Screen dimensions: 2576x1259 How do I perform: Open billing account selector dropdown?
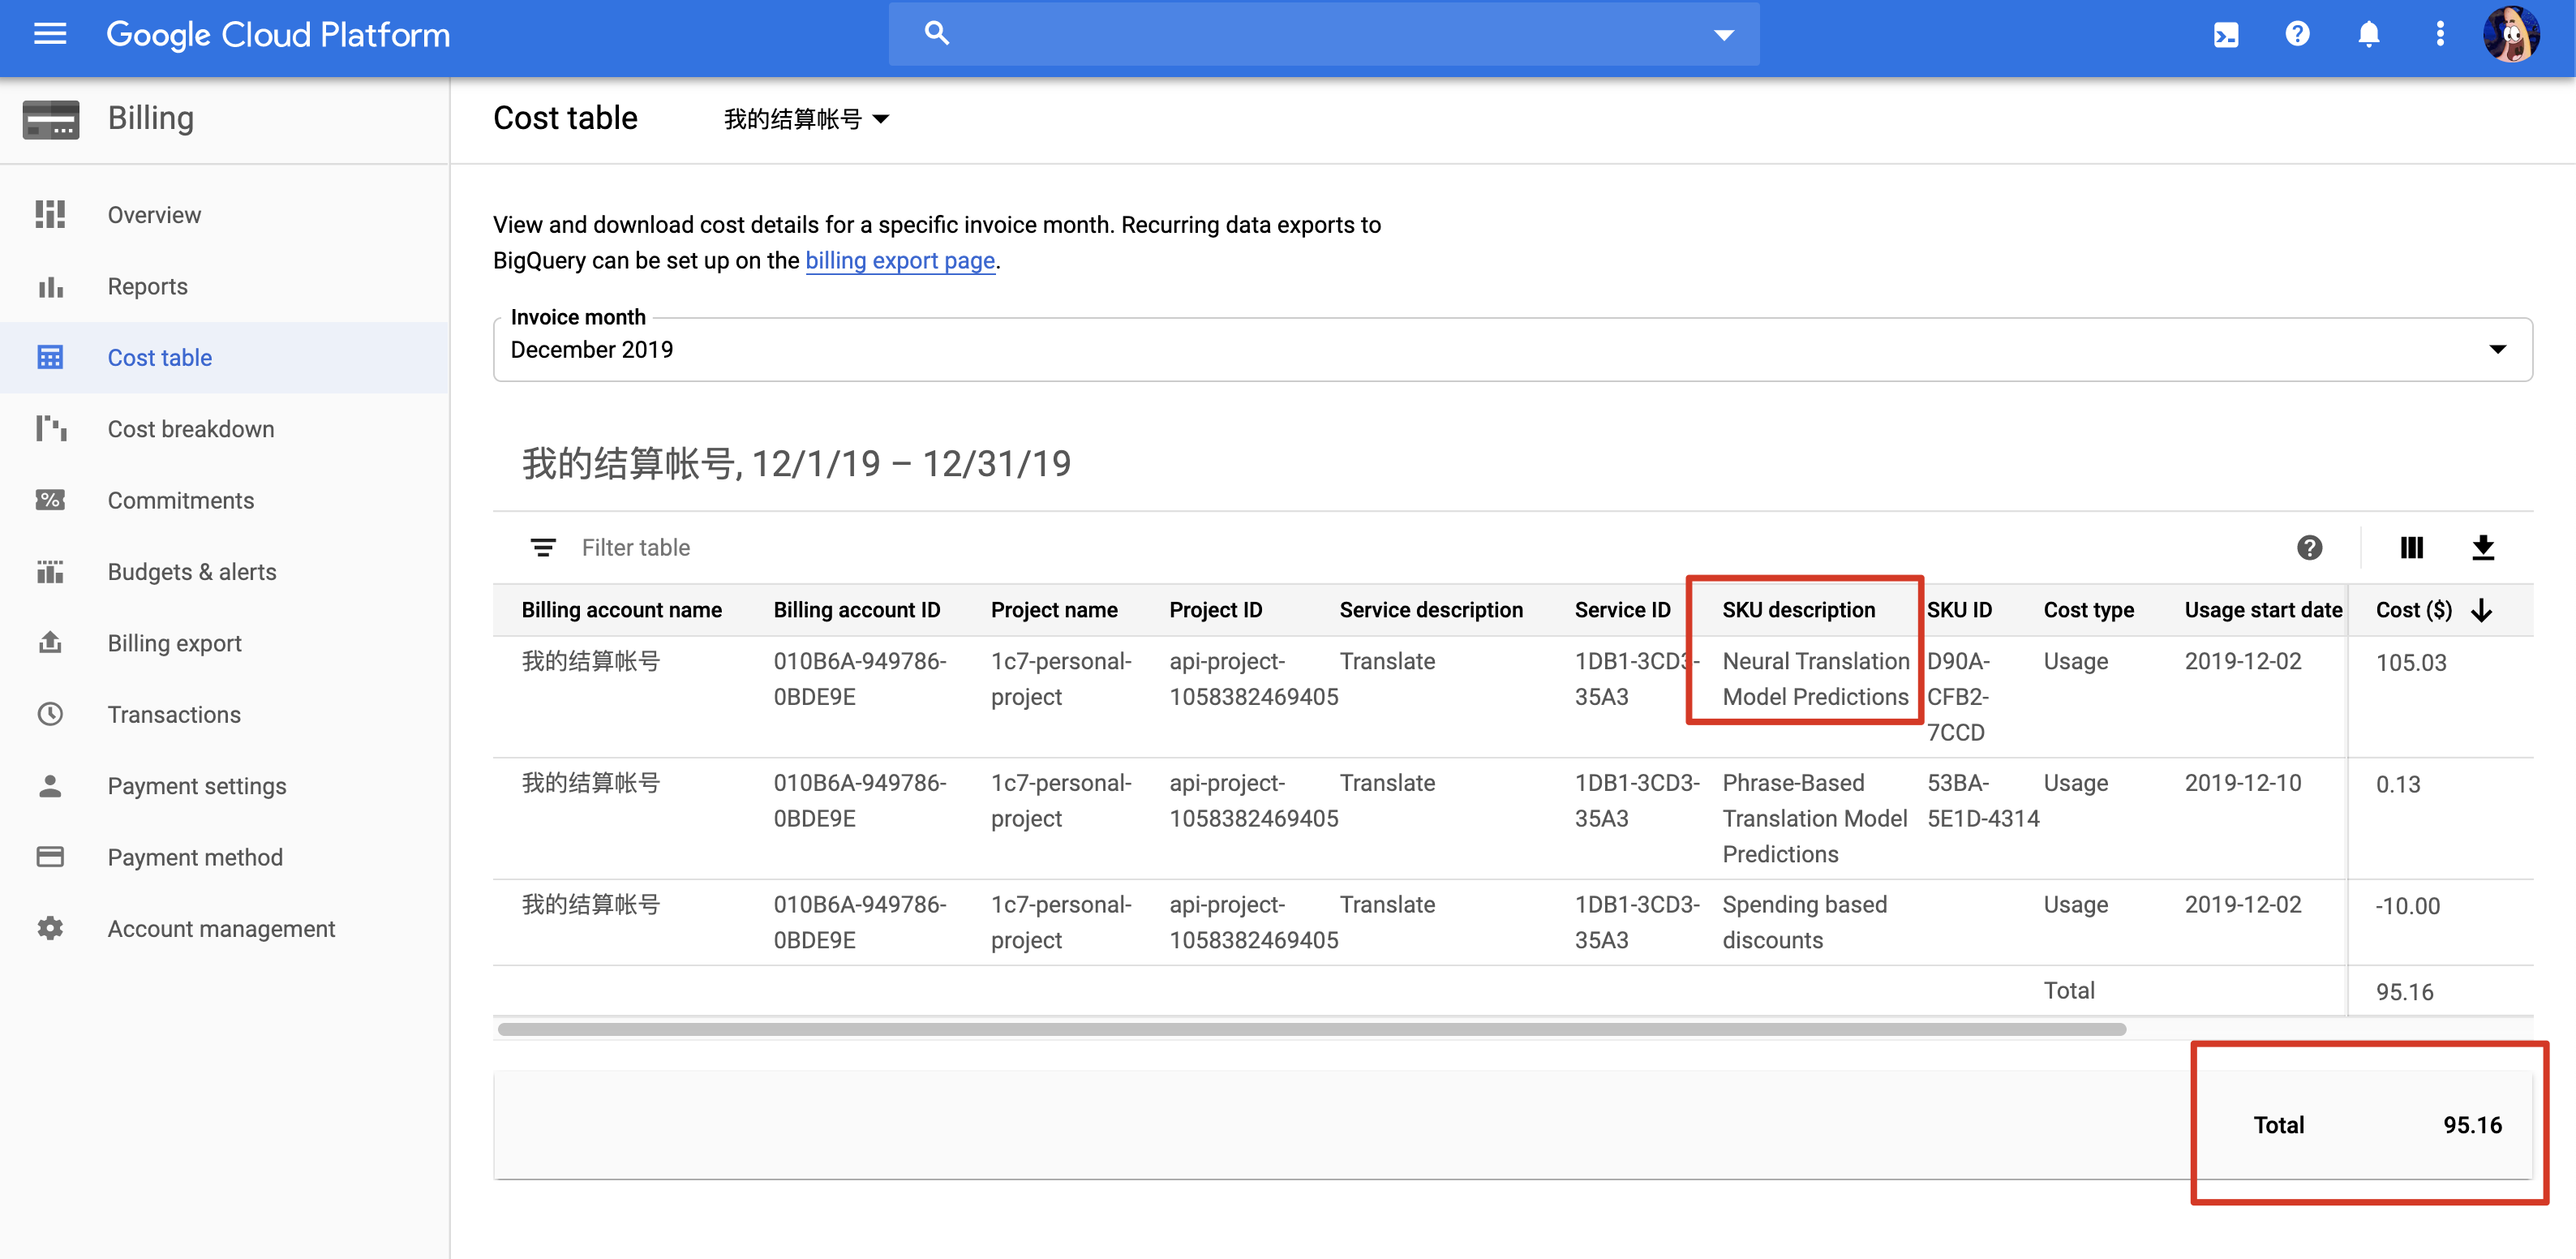806,120
